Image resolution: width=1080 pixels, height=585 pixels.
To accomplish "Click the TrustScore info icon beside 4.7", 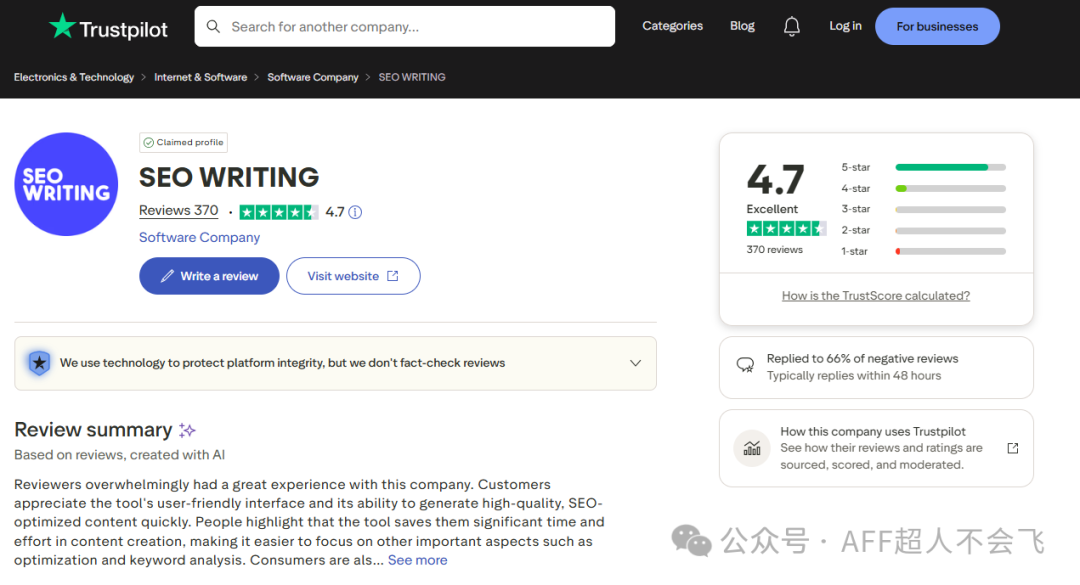I will pyautogui.click(x=355, y=212).
